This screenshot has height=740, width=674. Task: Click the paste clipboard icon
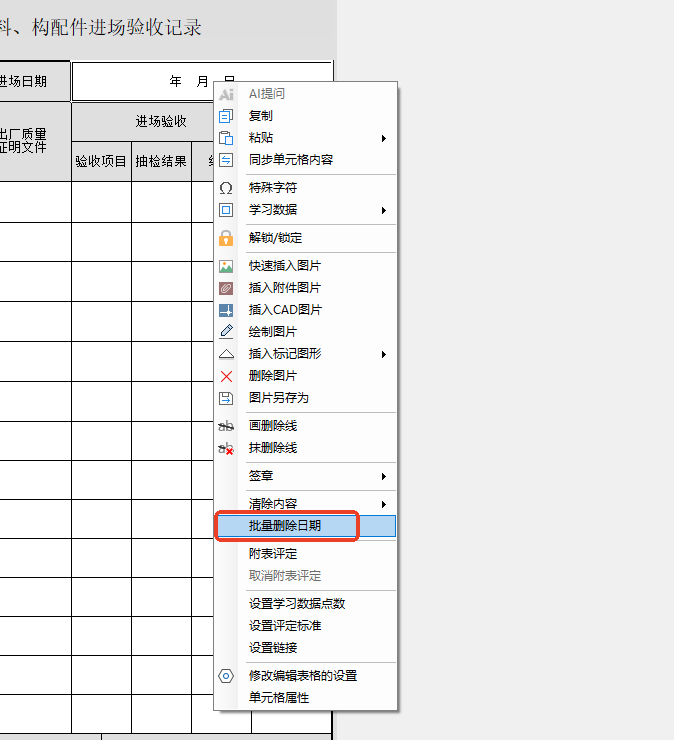point(226,138)
